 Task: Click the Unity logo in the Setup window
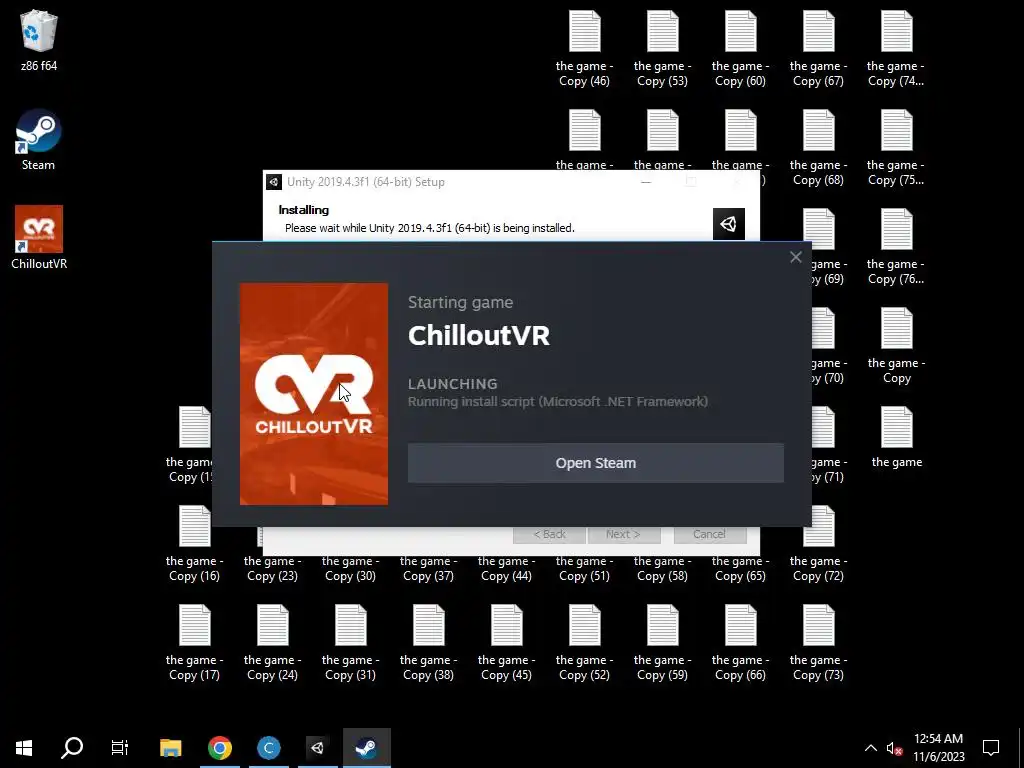[x=729, y=224]
